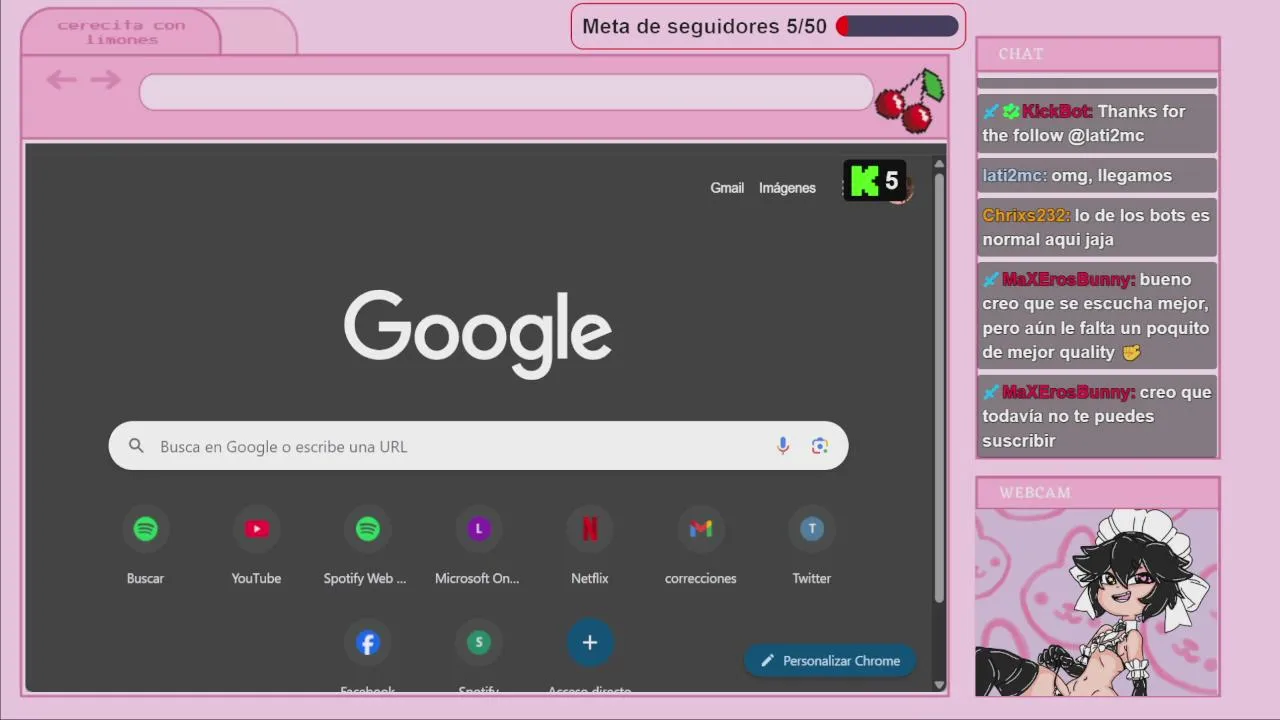
Task: Click the scrollbar down arrow
Action: (939, 685)
